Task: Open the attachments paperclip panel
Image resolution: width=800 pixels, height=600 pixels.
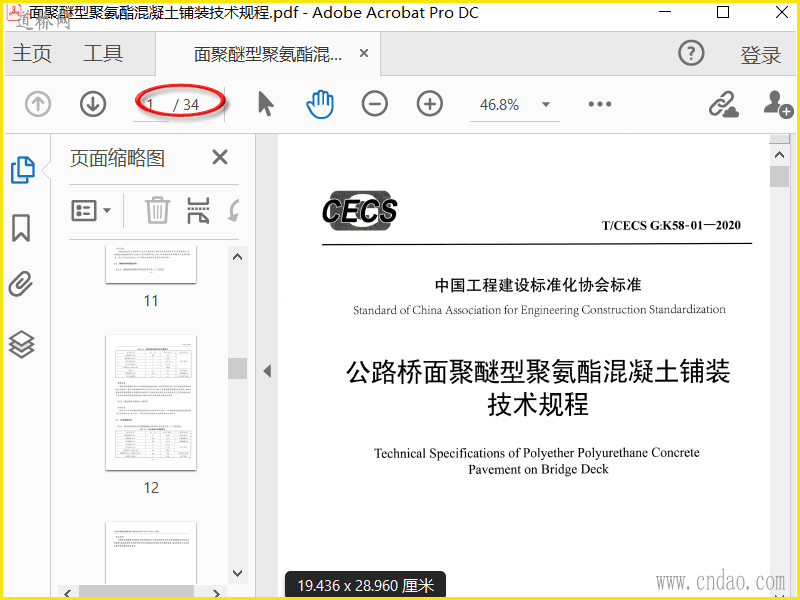Action: point(21,284)
